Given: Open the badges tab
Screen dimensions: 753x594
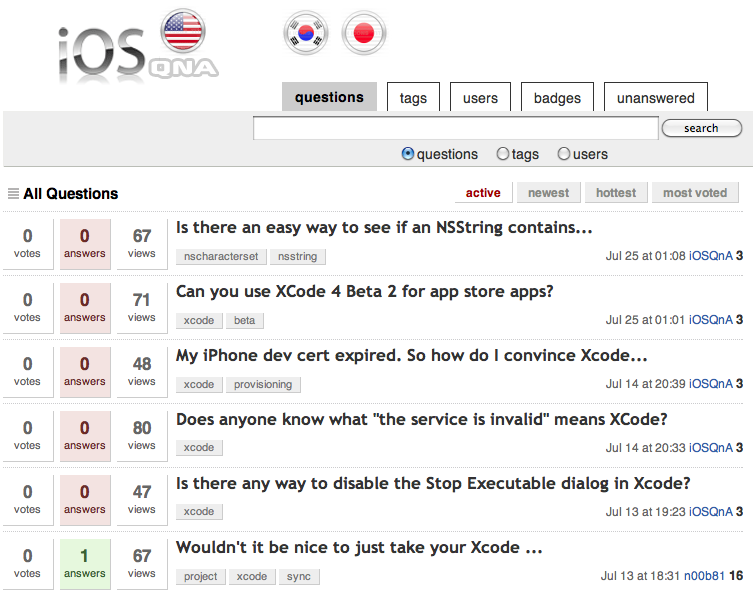Looking at the screenshot, I should pos(557,98).
